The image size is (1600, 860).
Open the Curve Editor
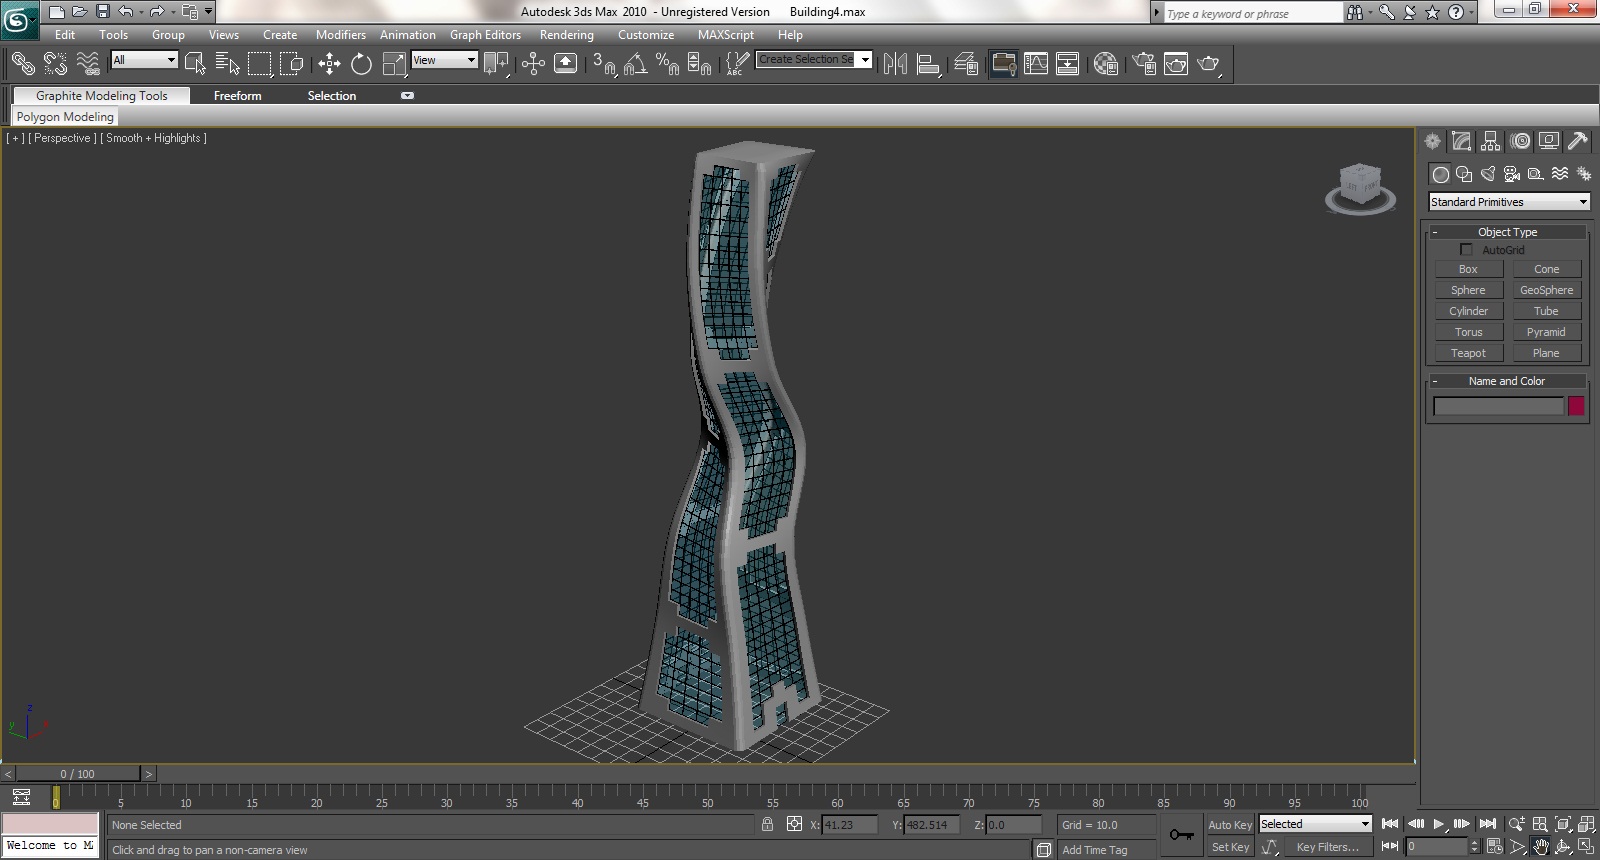tap(1036, 64)
